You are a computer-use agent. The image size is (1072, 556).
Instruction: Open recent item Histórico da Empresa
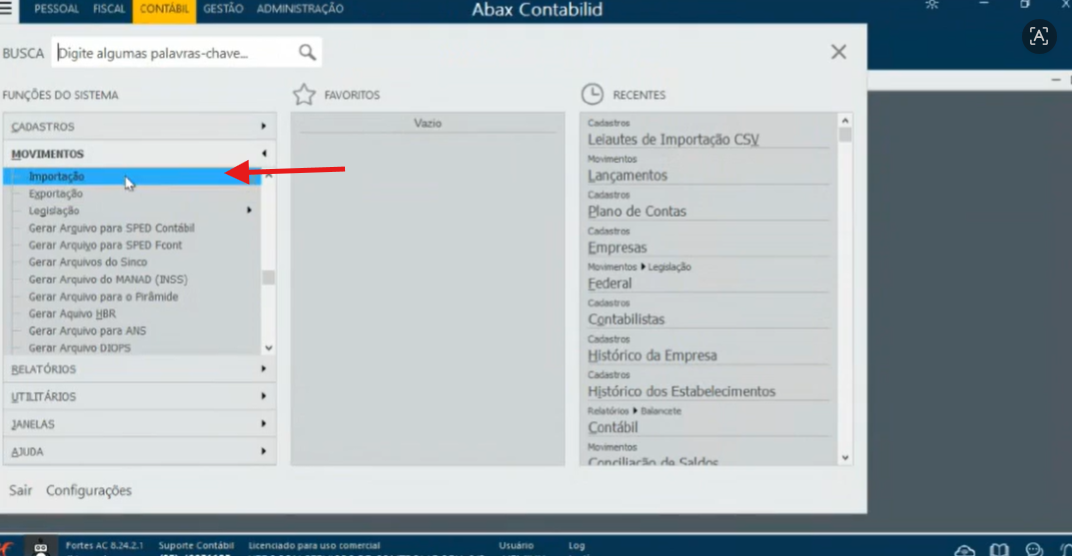click(x=652, y=356)
